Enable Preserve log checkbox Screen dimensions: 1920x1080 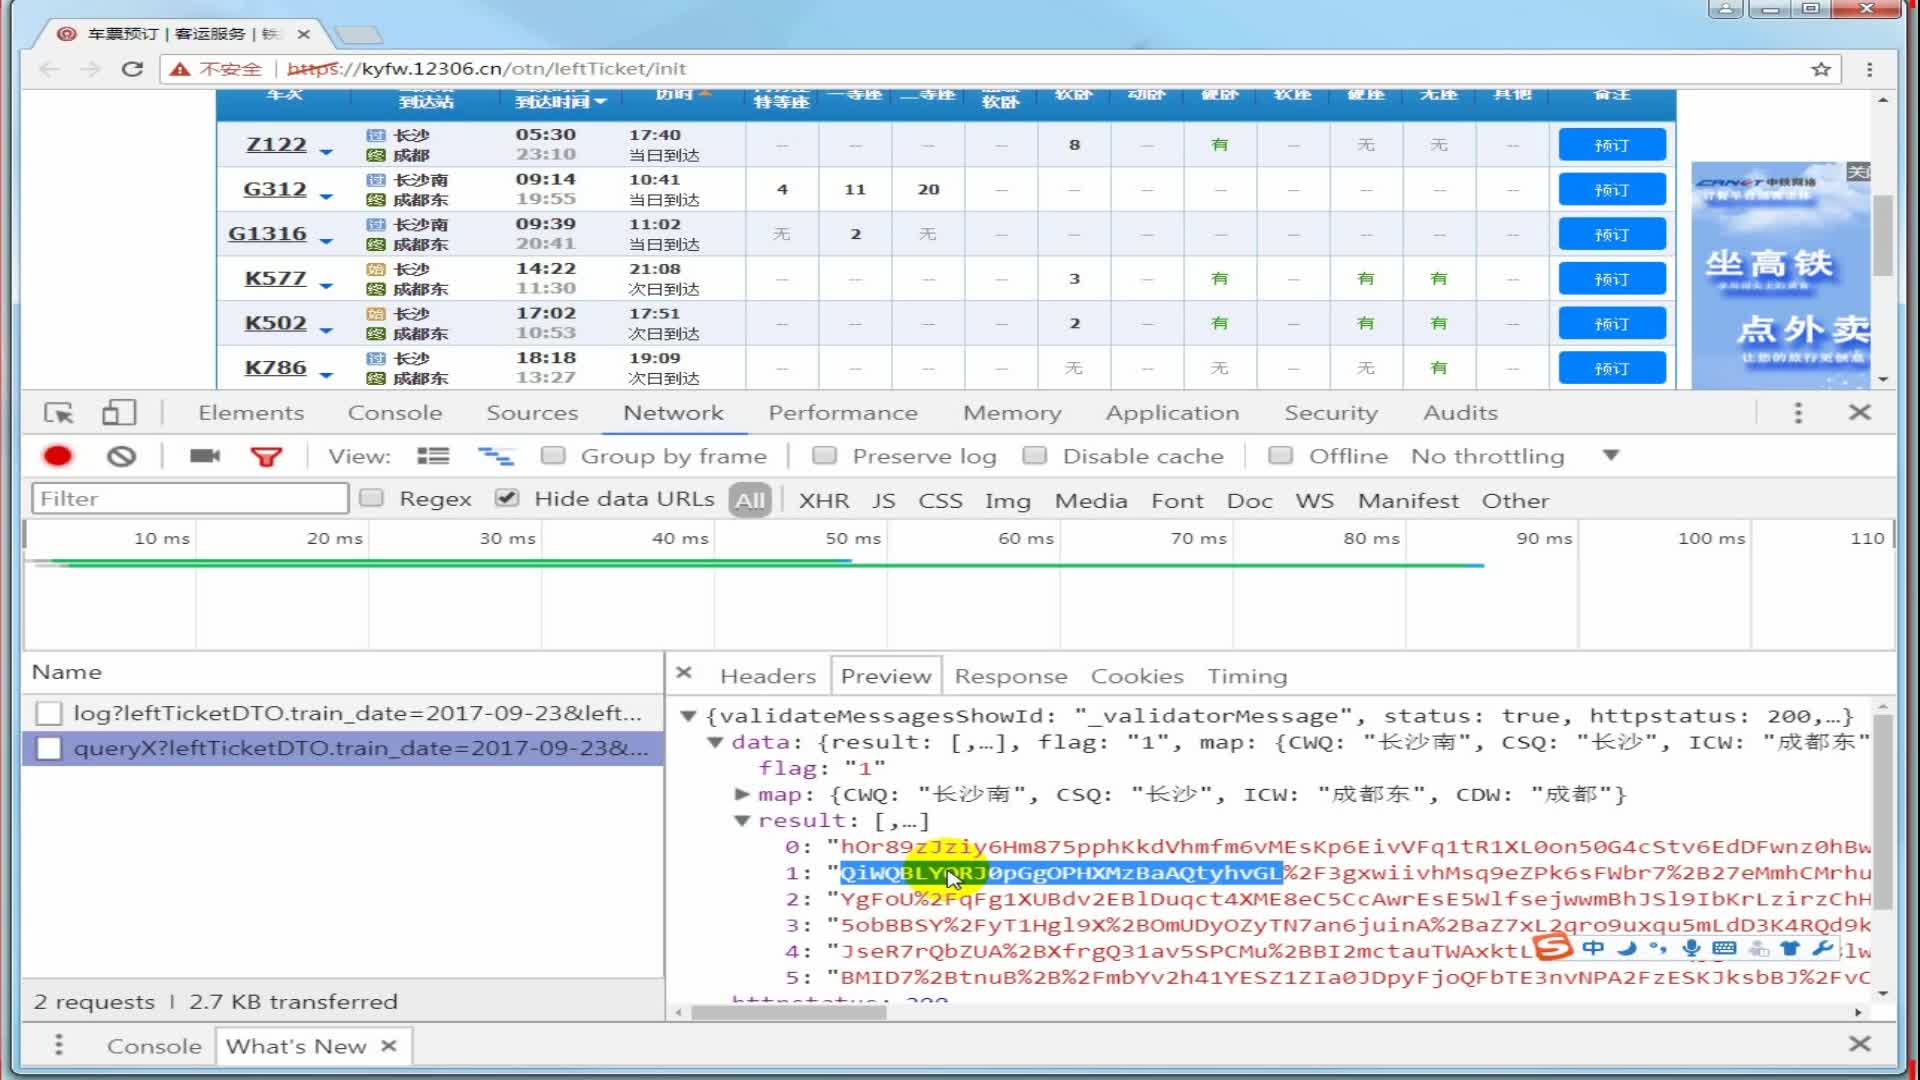(x=824, y=456)
